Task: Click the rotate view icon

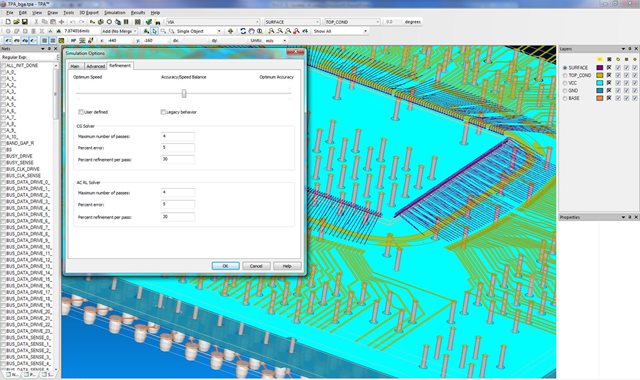Action: point(243,31)
